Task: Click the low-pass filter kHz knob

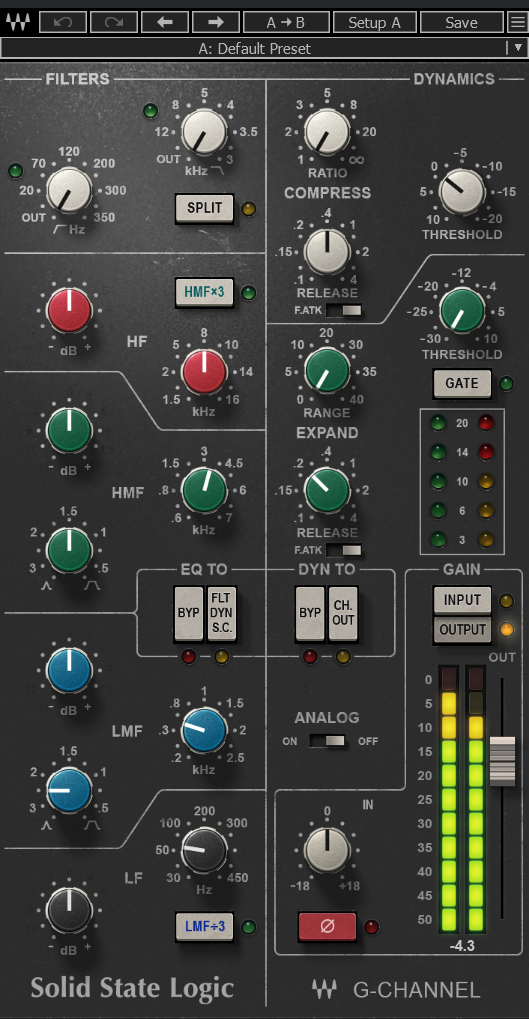Action: pos(204,131)
